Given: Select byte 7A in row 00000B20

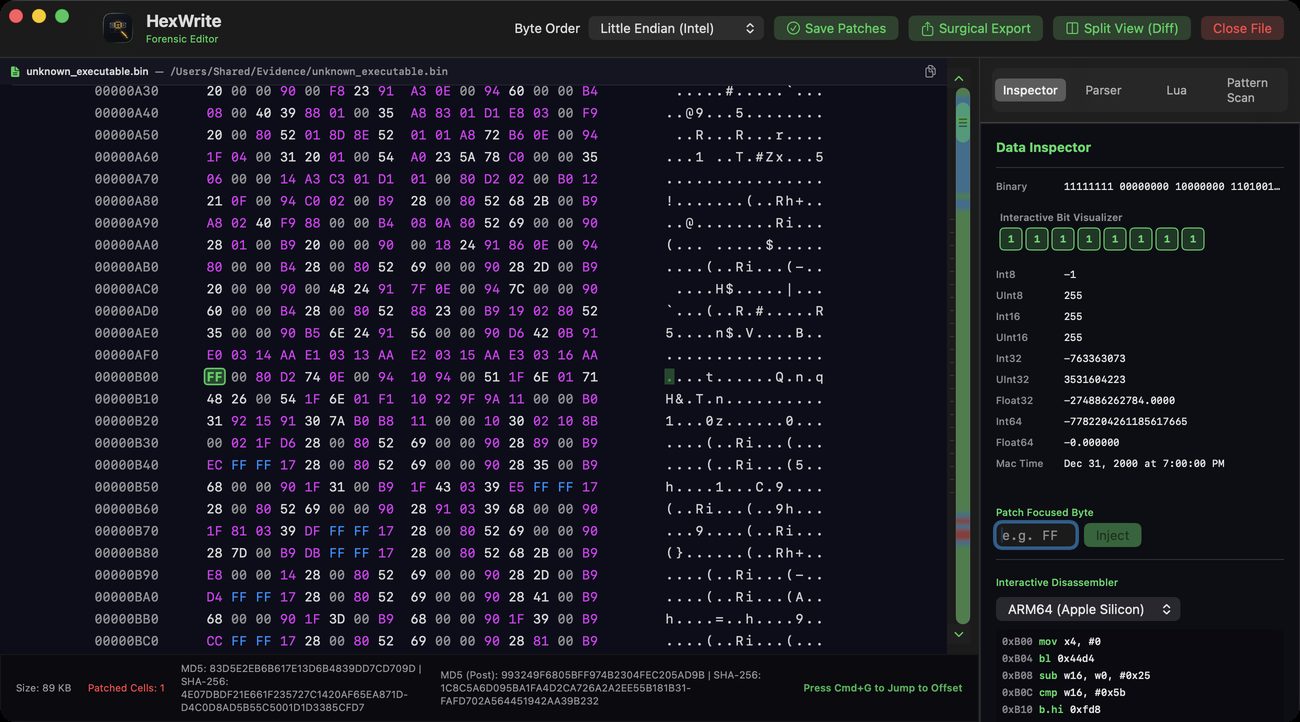Looking at the screenshot, I should pos(337,421).
